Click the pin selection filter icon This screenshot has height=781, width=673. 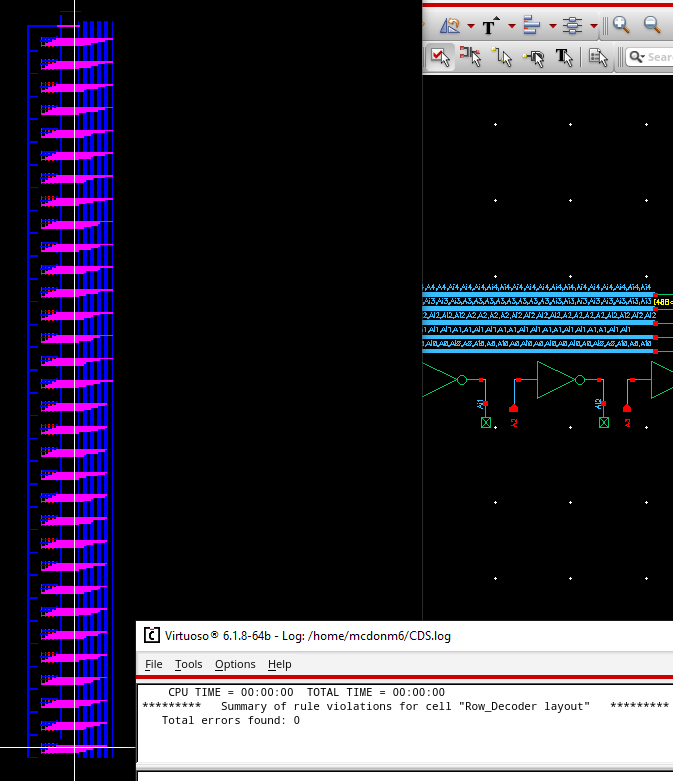coord(534,57)
